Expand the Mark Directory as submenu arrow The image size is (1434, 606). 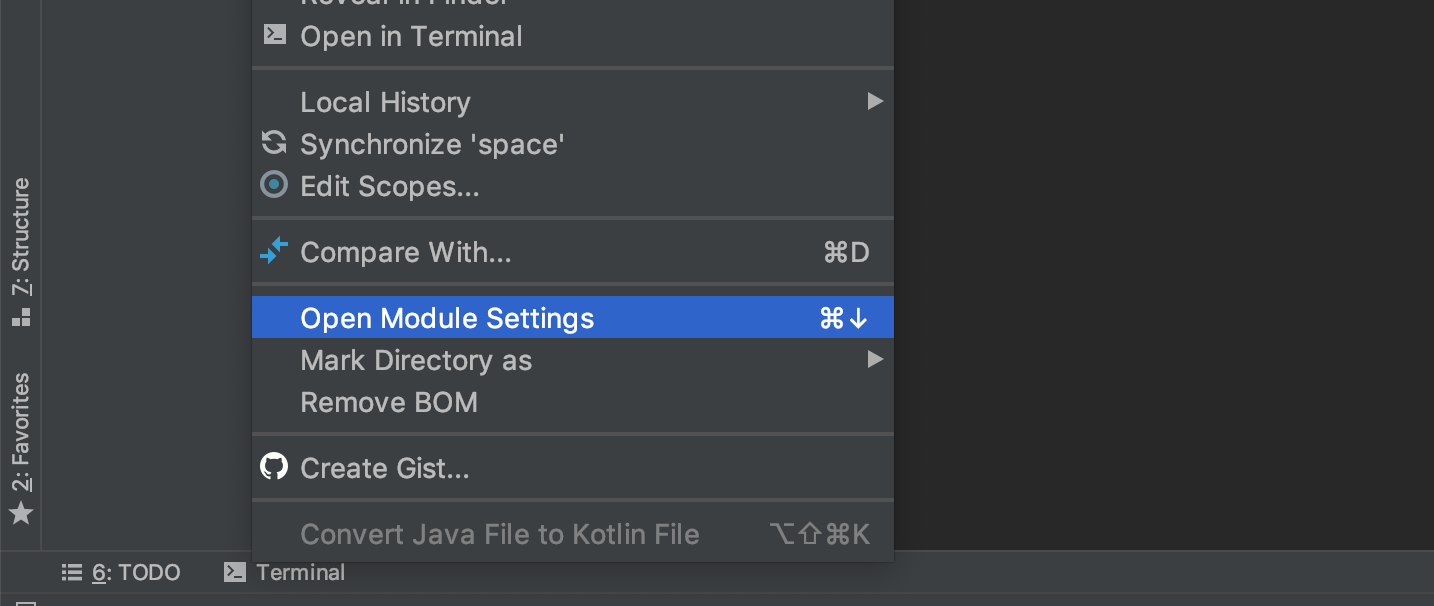click(x=875, y=359)
